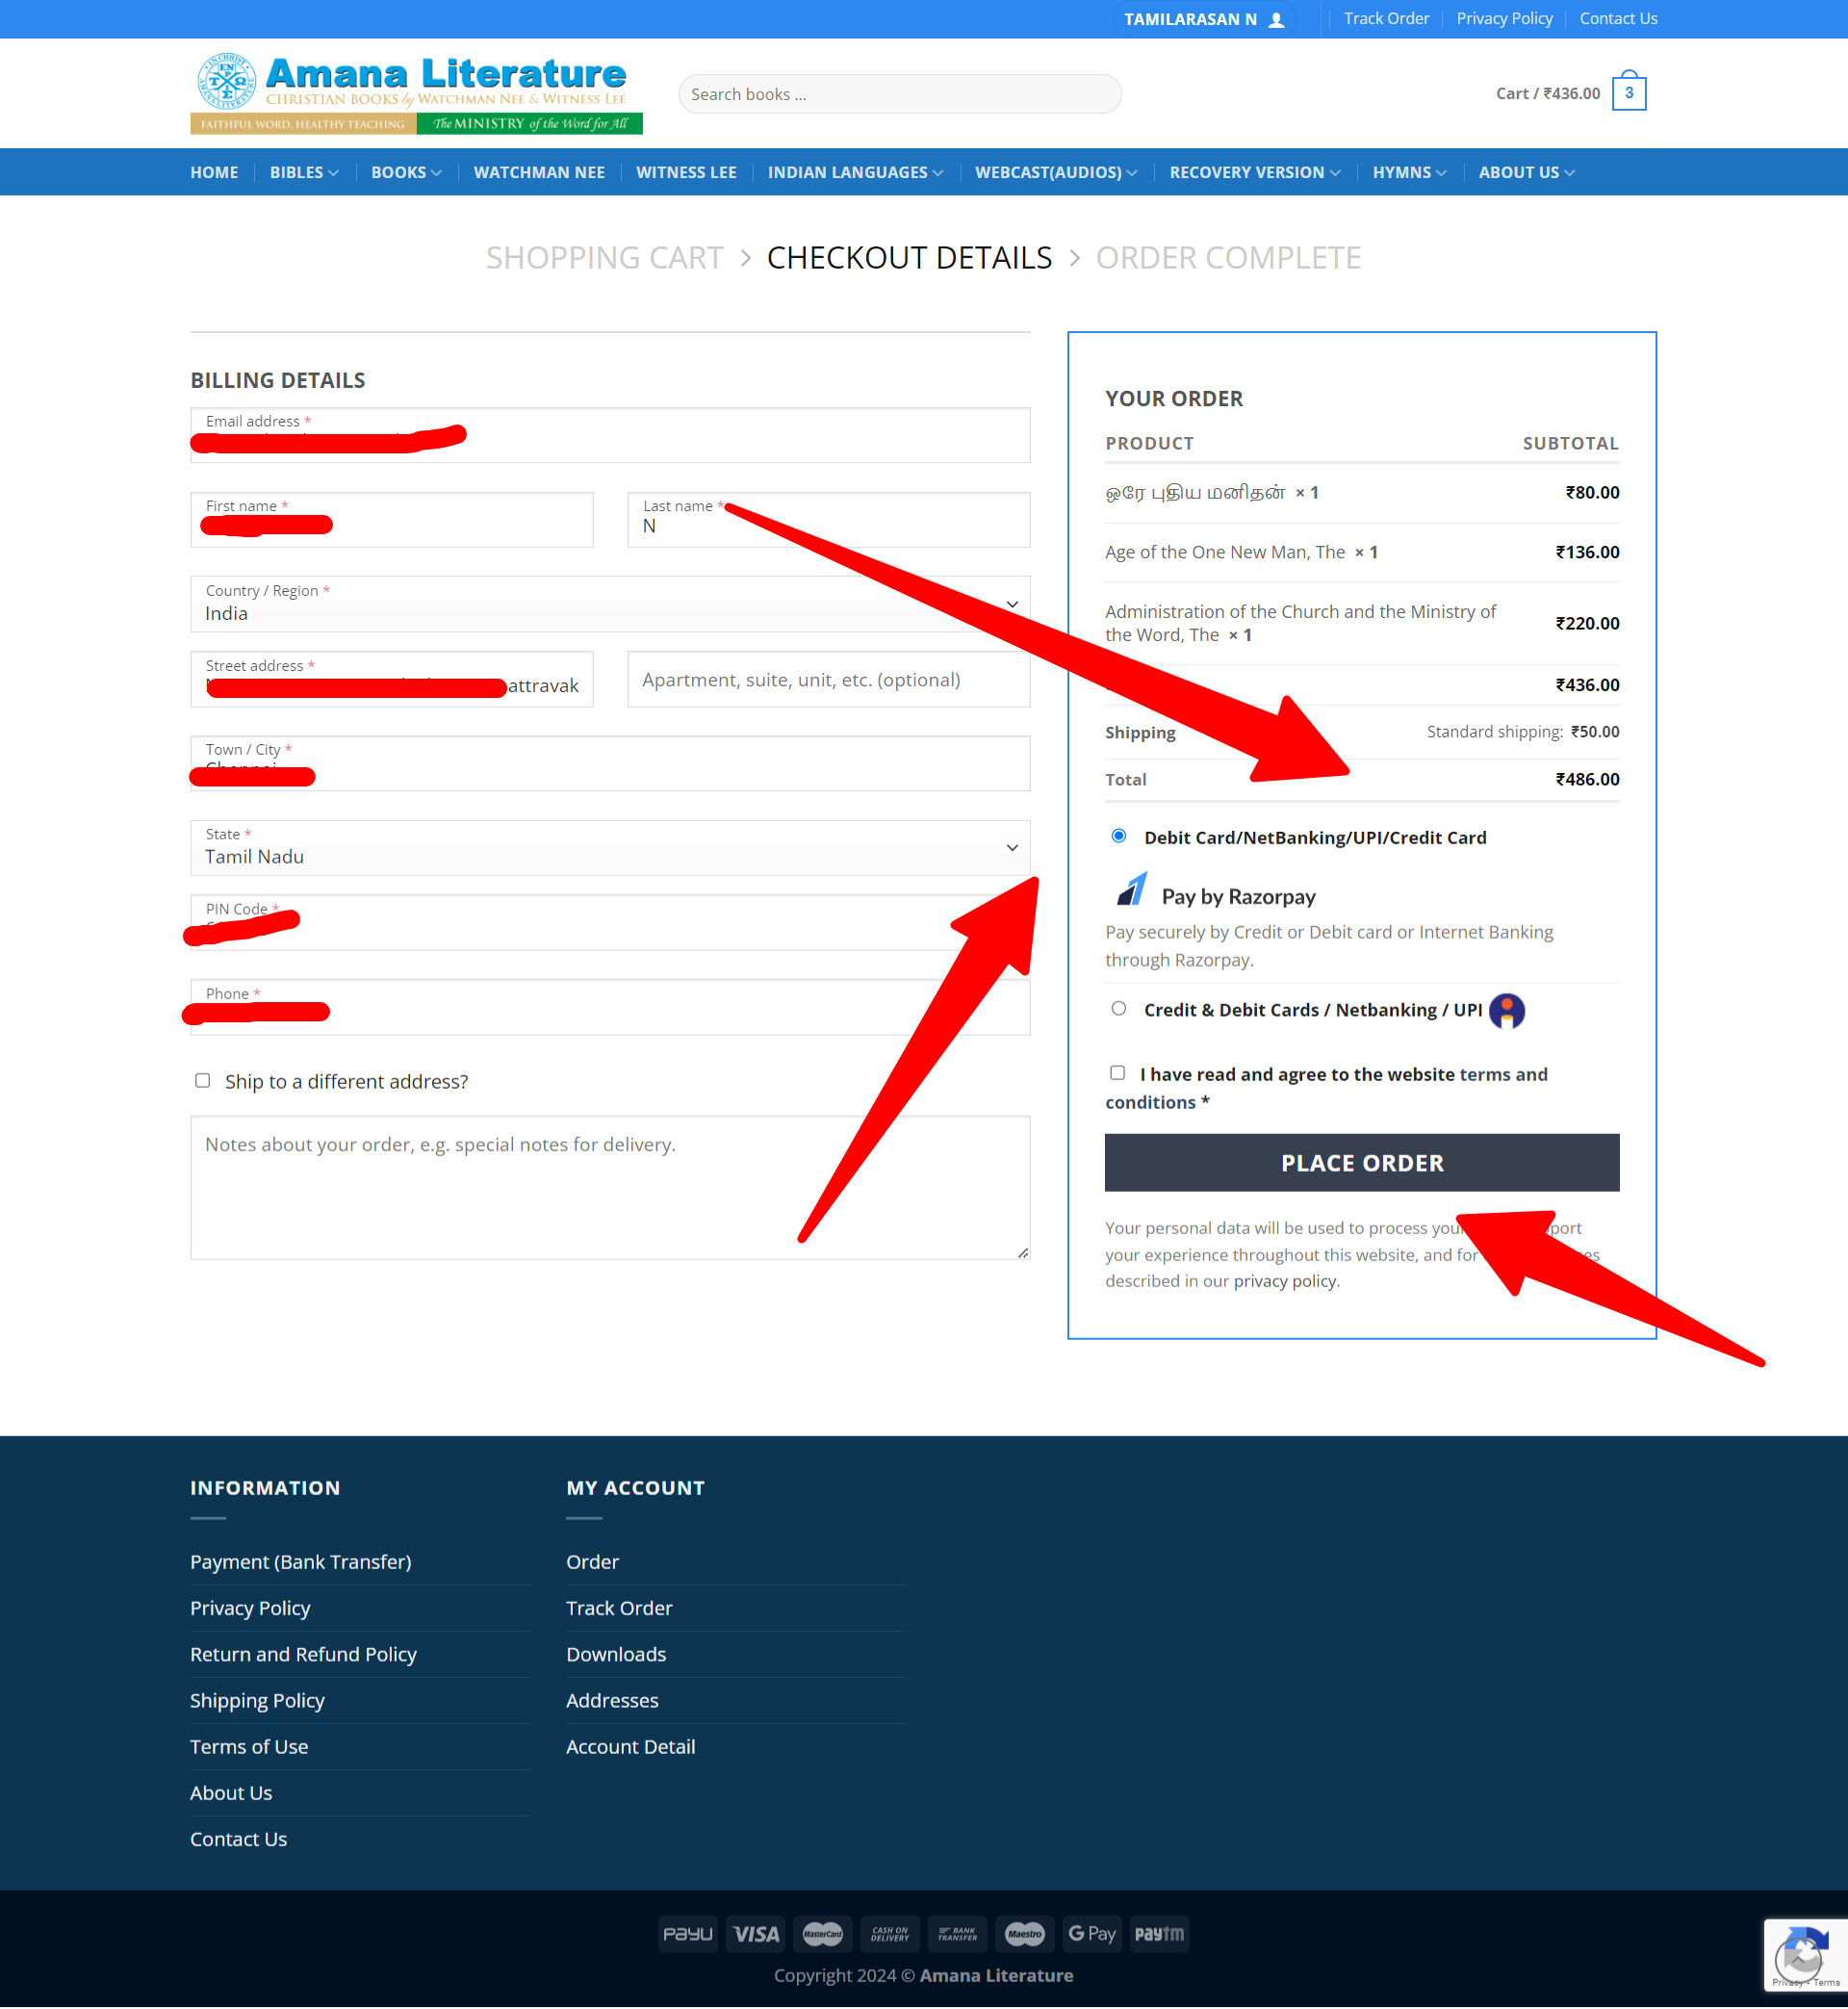Open the WATCHMAN NEE menu item

539,172
